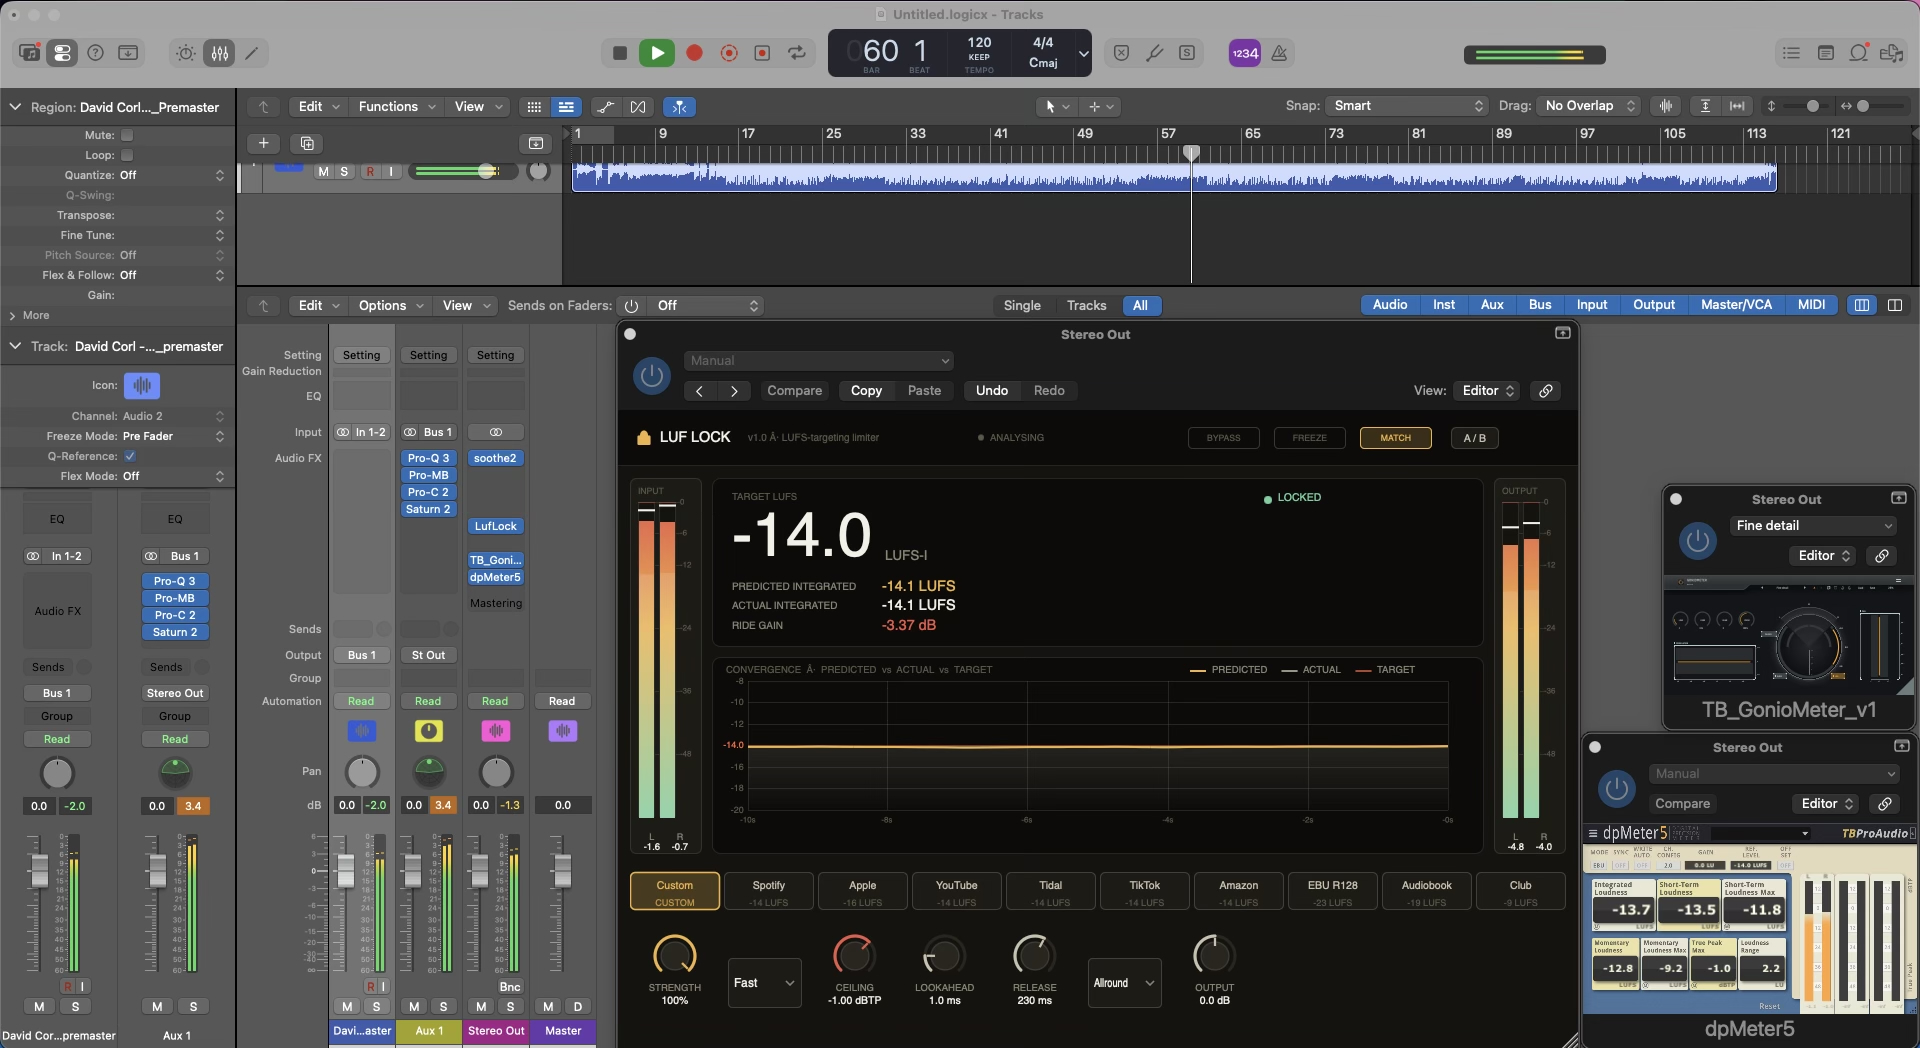This screenshot has height=1048, width=1920.
Task: Open the List Editors icon
Action: point(1791,53)
